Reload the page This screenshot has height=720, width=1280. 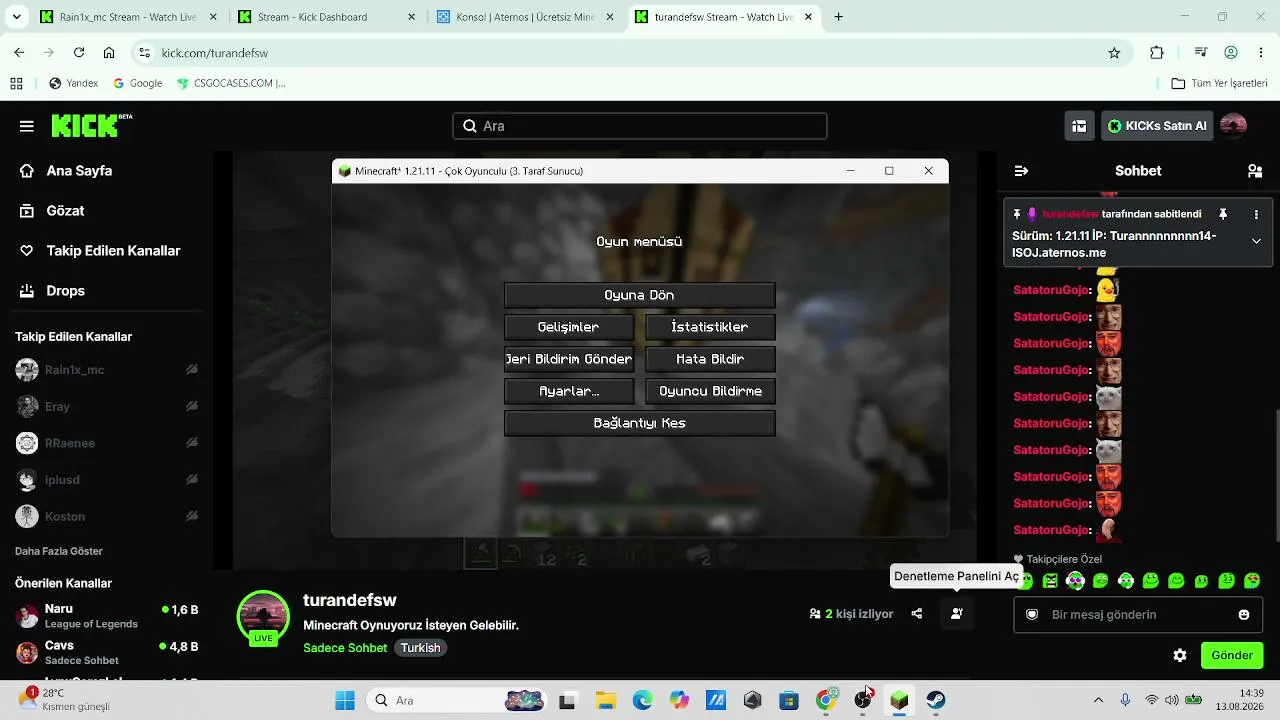79,53
